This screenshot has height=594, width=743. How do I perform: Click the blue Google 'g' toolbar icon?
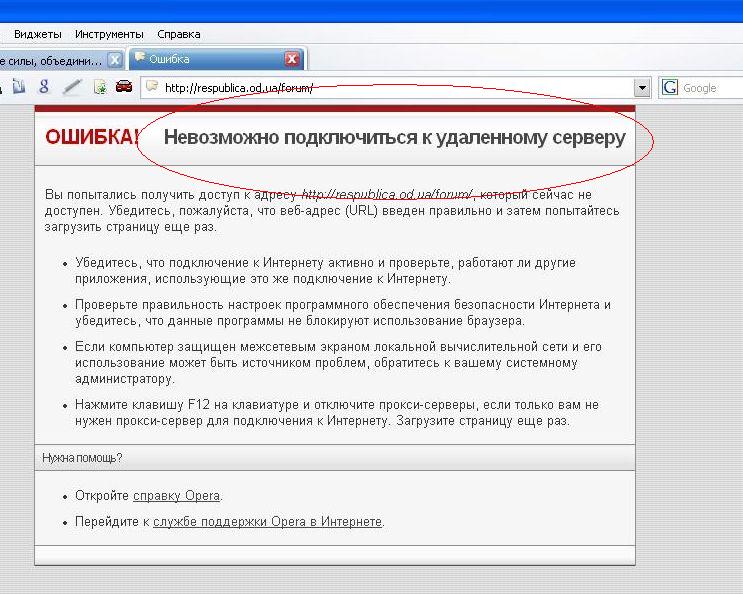pos(44,87)
